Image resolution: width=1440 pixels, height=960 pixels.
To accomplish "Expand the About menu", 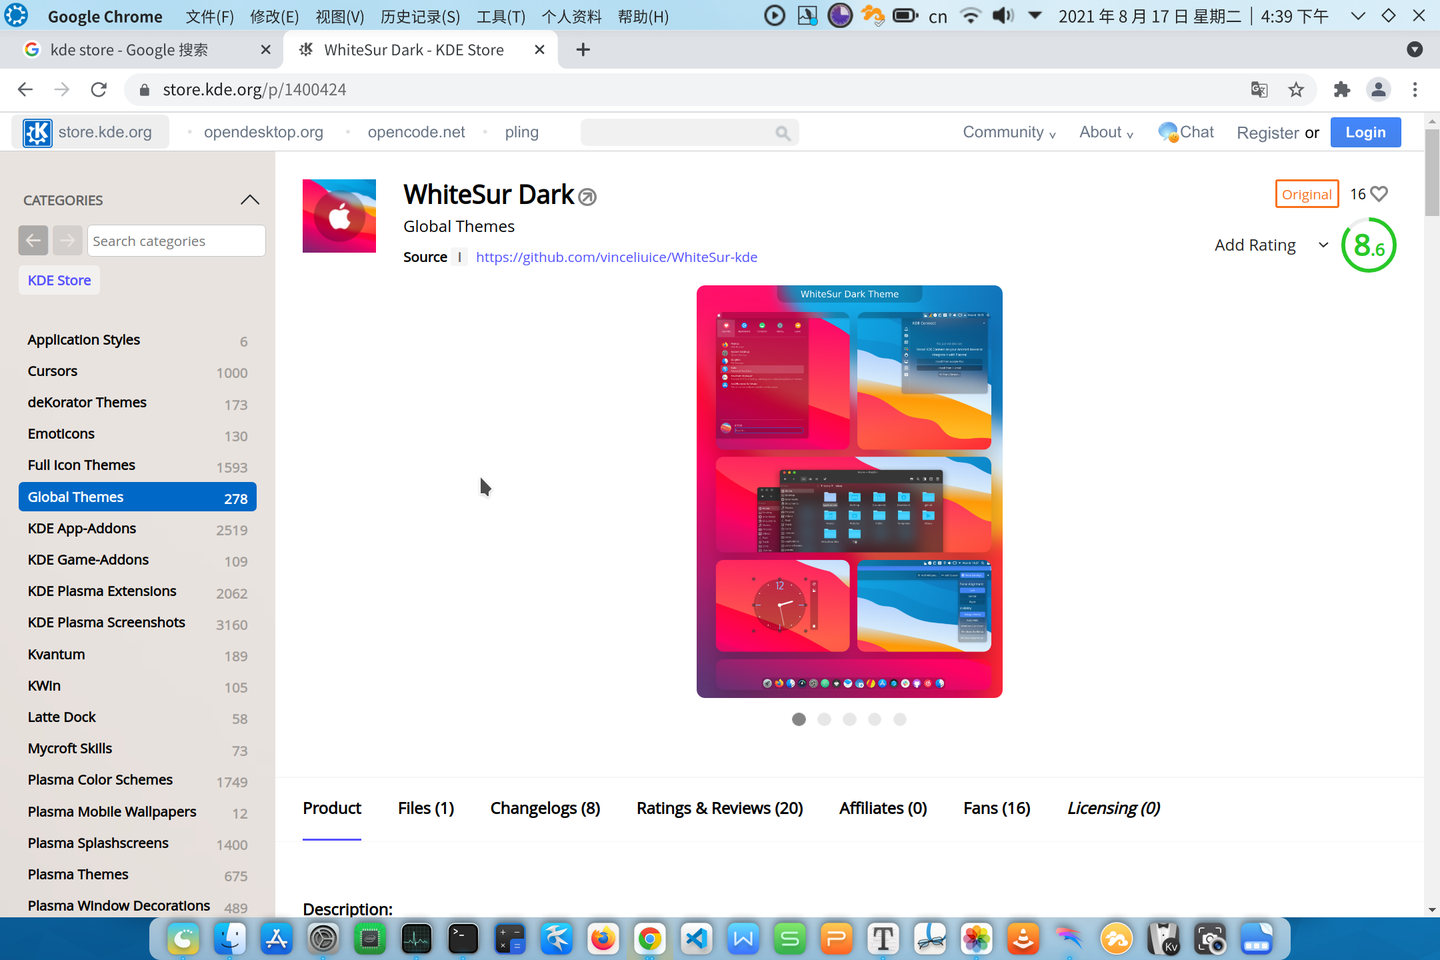I will click(x=1106, y=132).
